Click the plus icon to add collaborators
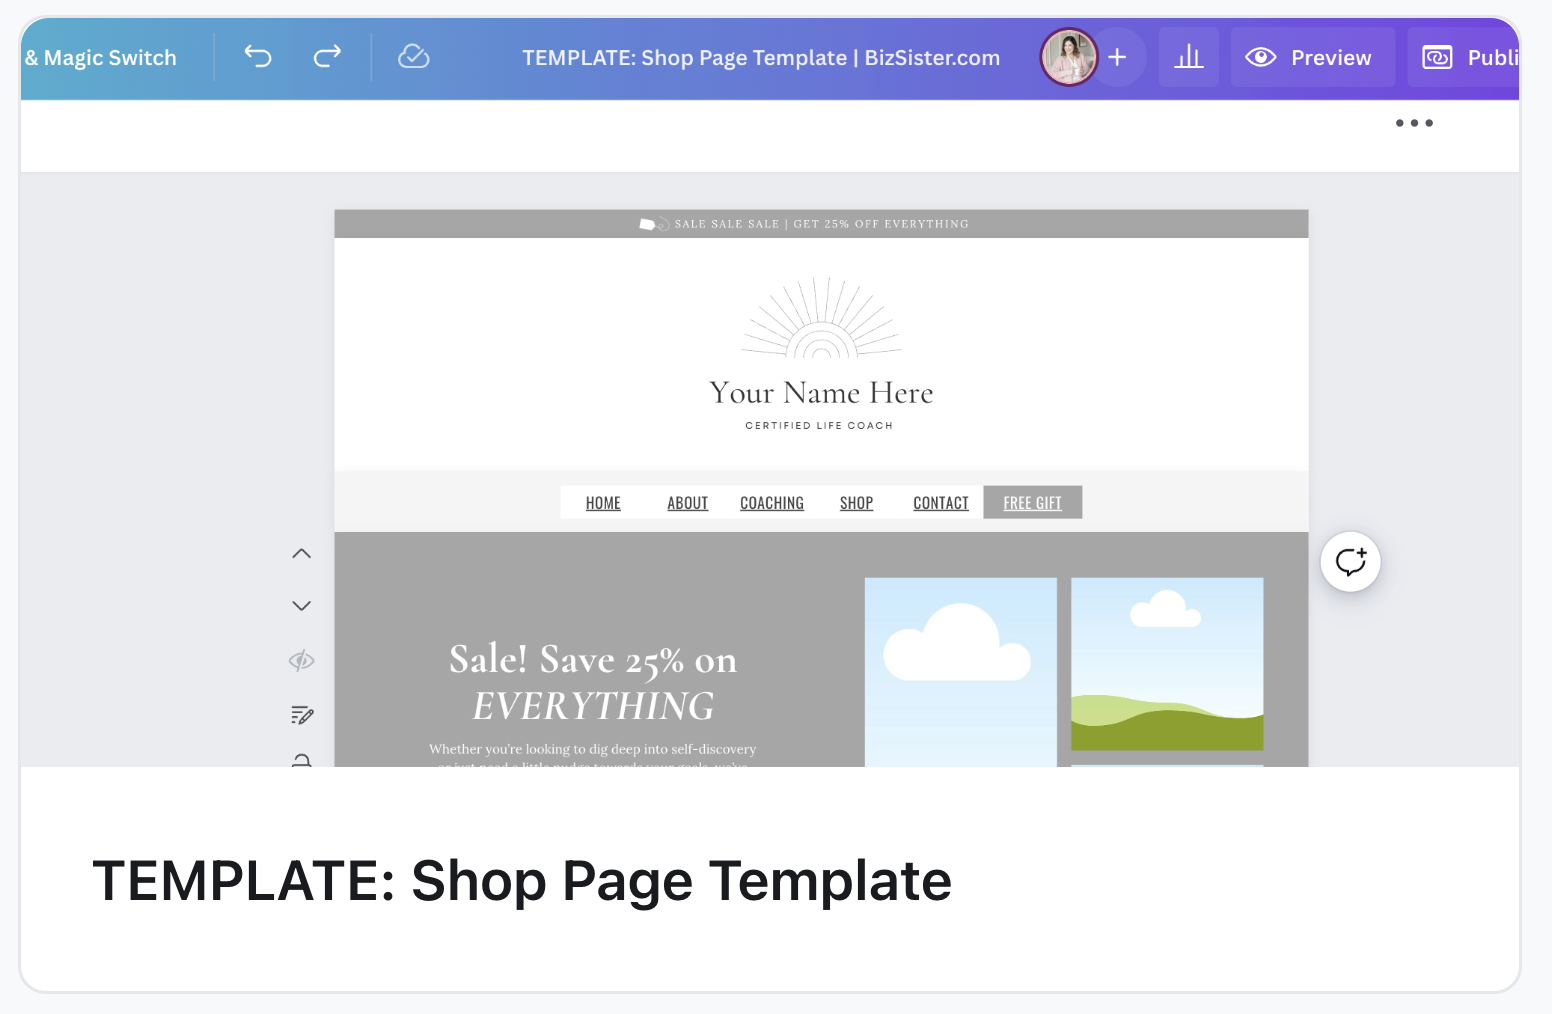The height and width of the screenshot is (1014, 1552). pos(1118,57)
